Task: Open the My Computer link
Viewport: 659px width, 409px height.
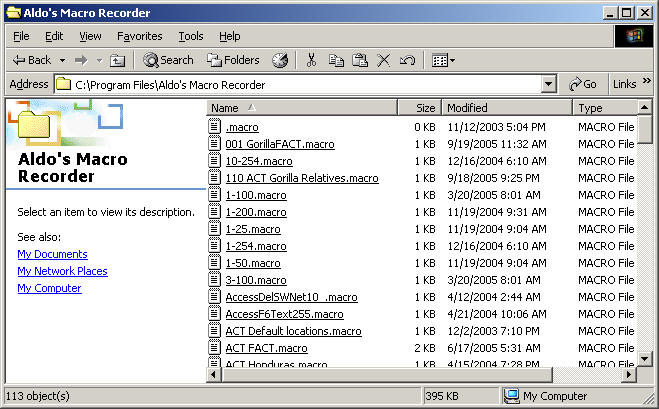Action: point(50,288)
